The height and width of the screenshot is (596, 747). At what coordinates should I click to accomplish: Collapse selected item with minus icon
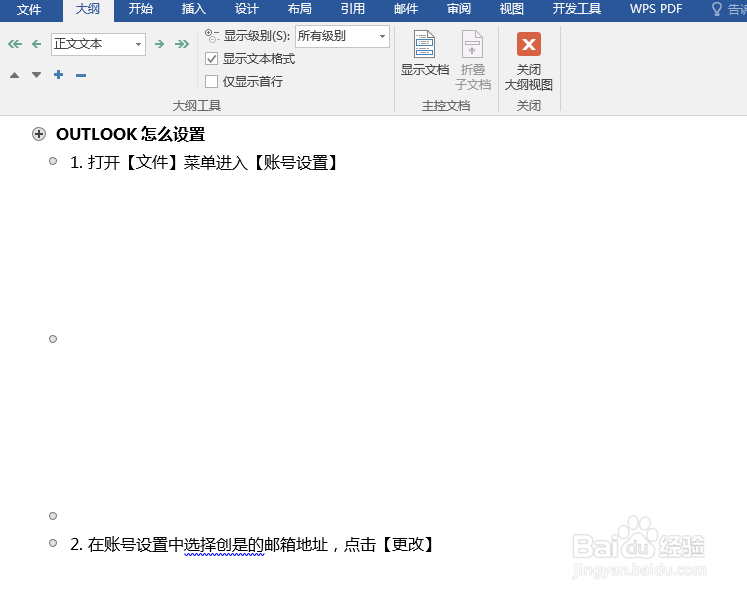coord(81,75)
